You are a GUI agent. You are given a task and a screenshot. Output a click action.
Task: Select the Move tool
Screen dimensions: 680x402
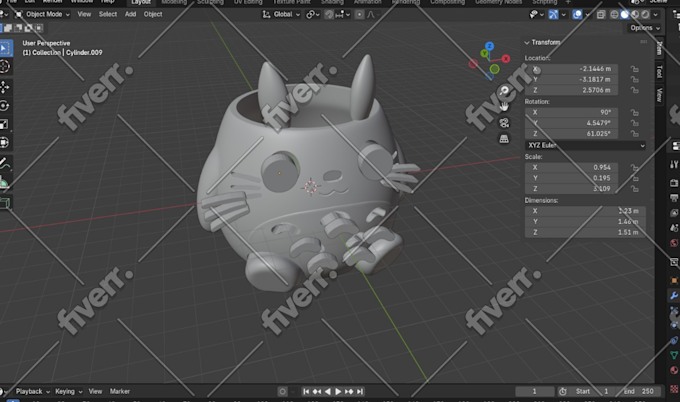tap(4, 87)
